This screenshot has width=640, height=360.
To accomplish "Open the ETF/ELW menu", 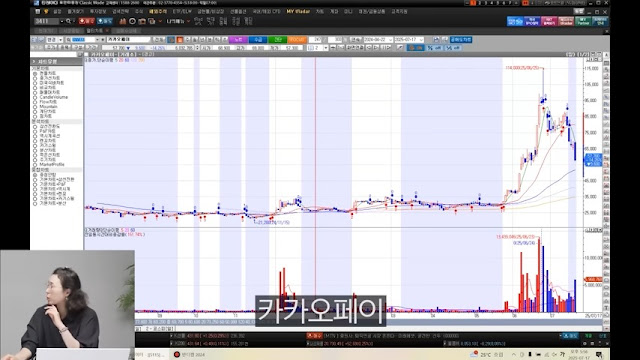I will click(182, 11).
